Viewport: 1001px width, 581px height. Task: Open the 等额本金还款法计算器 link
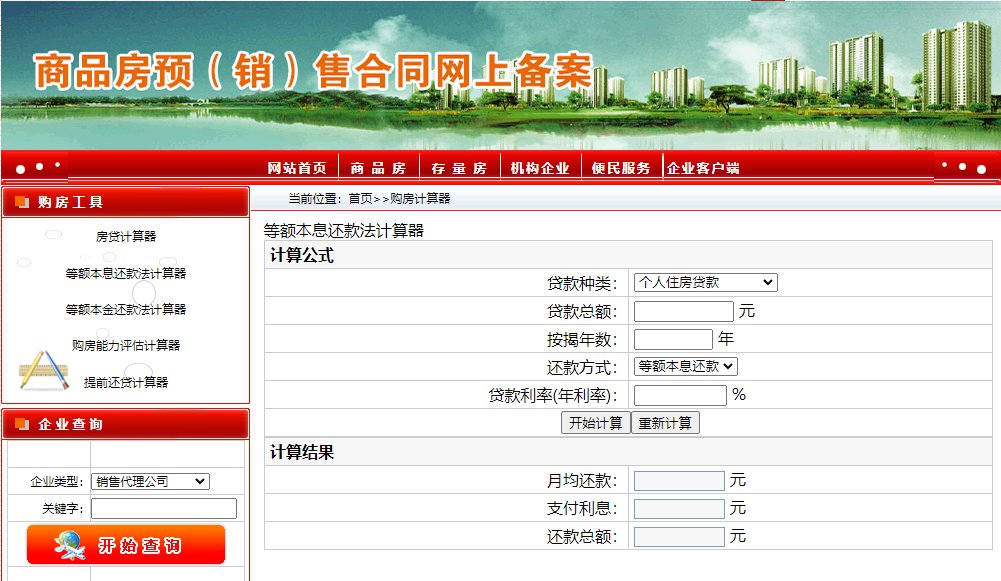pos(126,310)
